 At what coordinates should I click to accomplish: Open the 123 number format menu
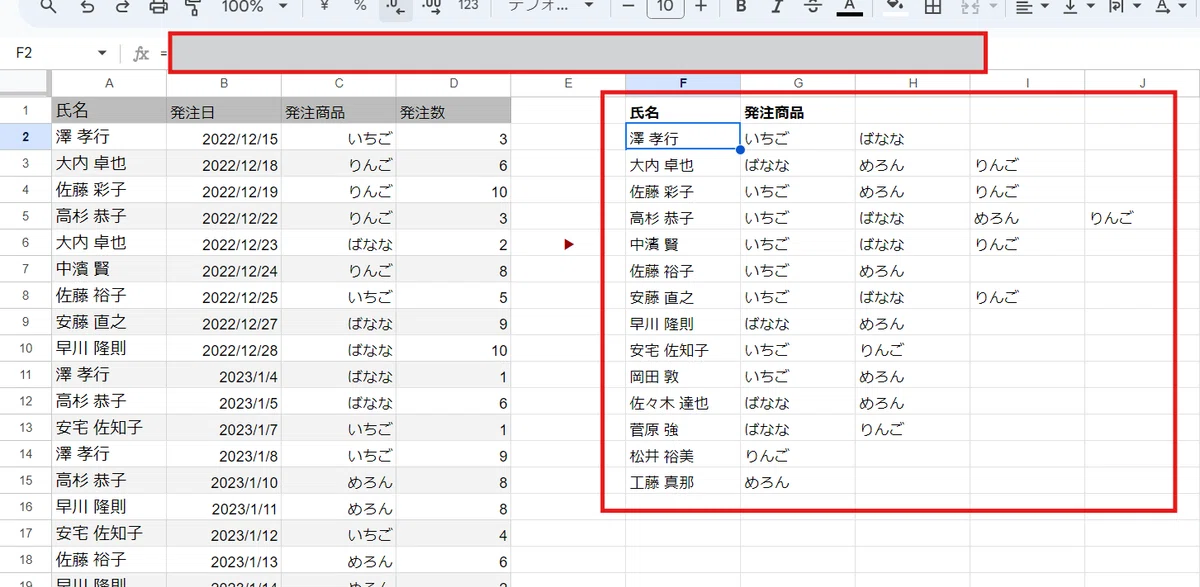pos(467,6)
